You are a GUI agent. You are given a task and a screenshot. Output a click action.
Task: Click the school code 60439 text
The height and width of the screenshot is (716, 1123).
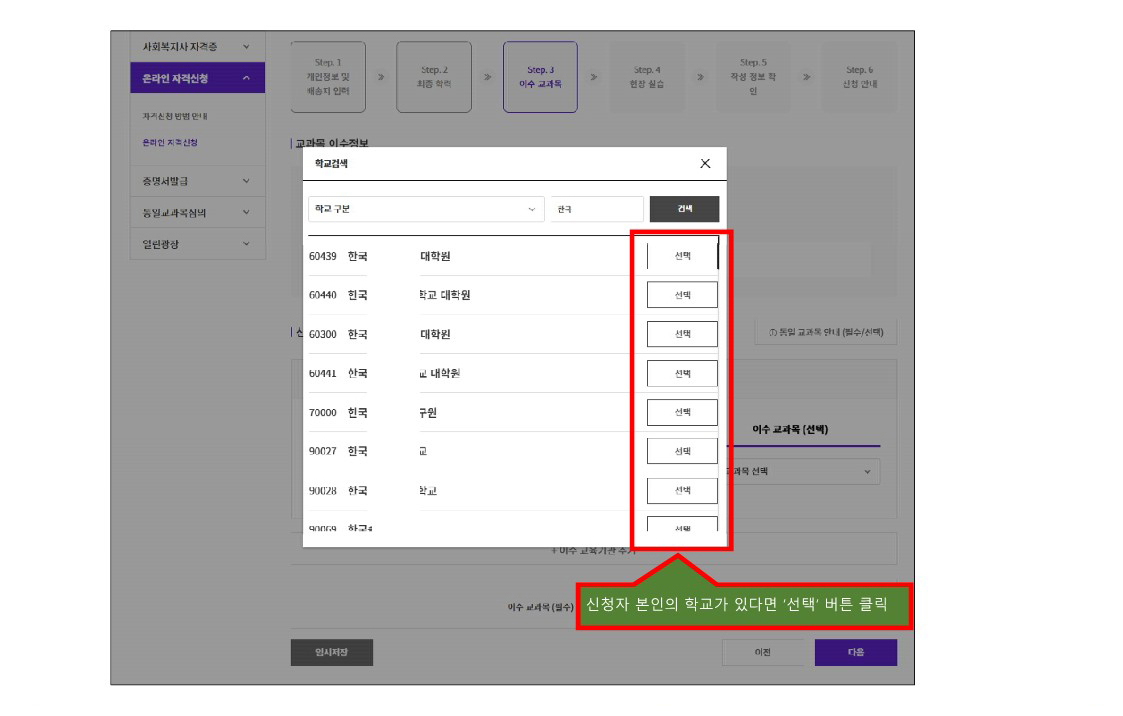[x=322, y=256]
